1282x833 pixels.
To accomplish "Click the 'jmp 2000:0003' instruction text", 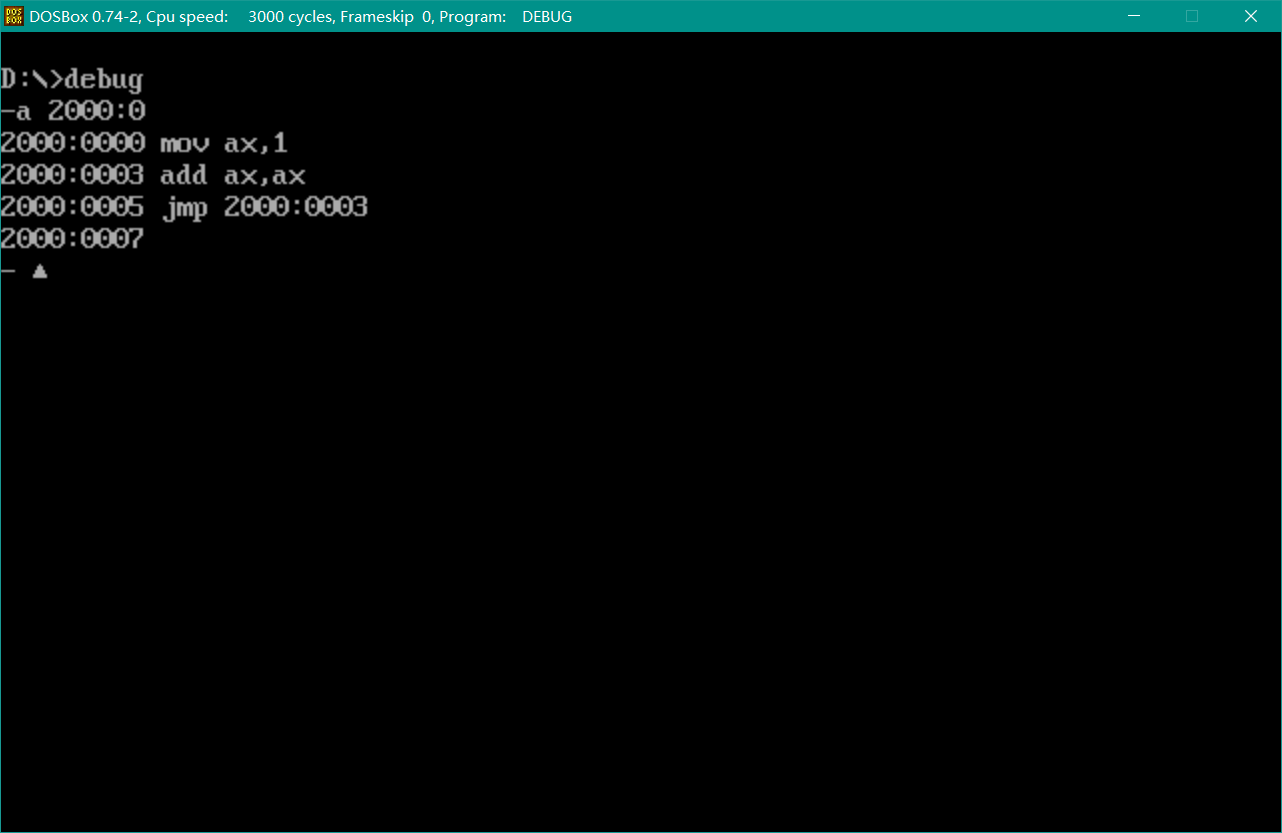I will (264, 208).
